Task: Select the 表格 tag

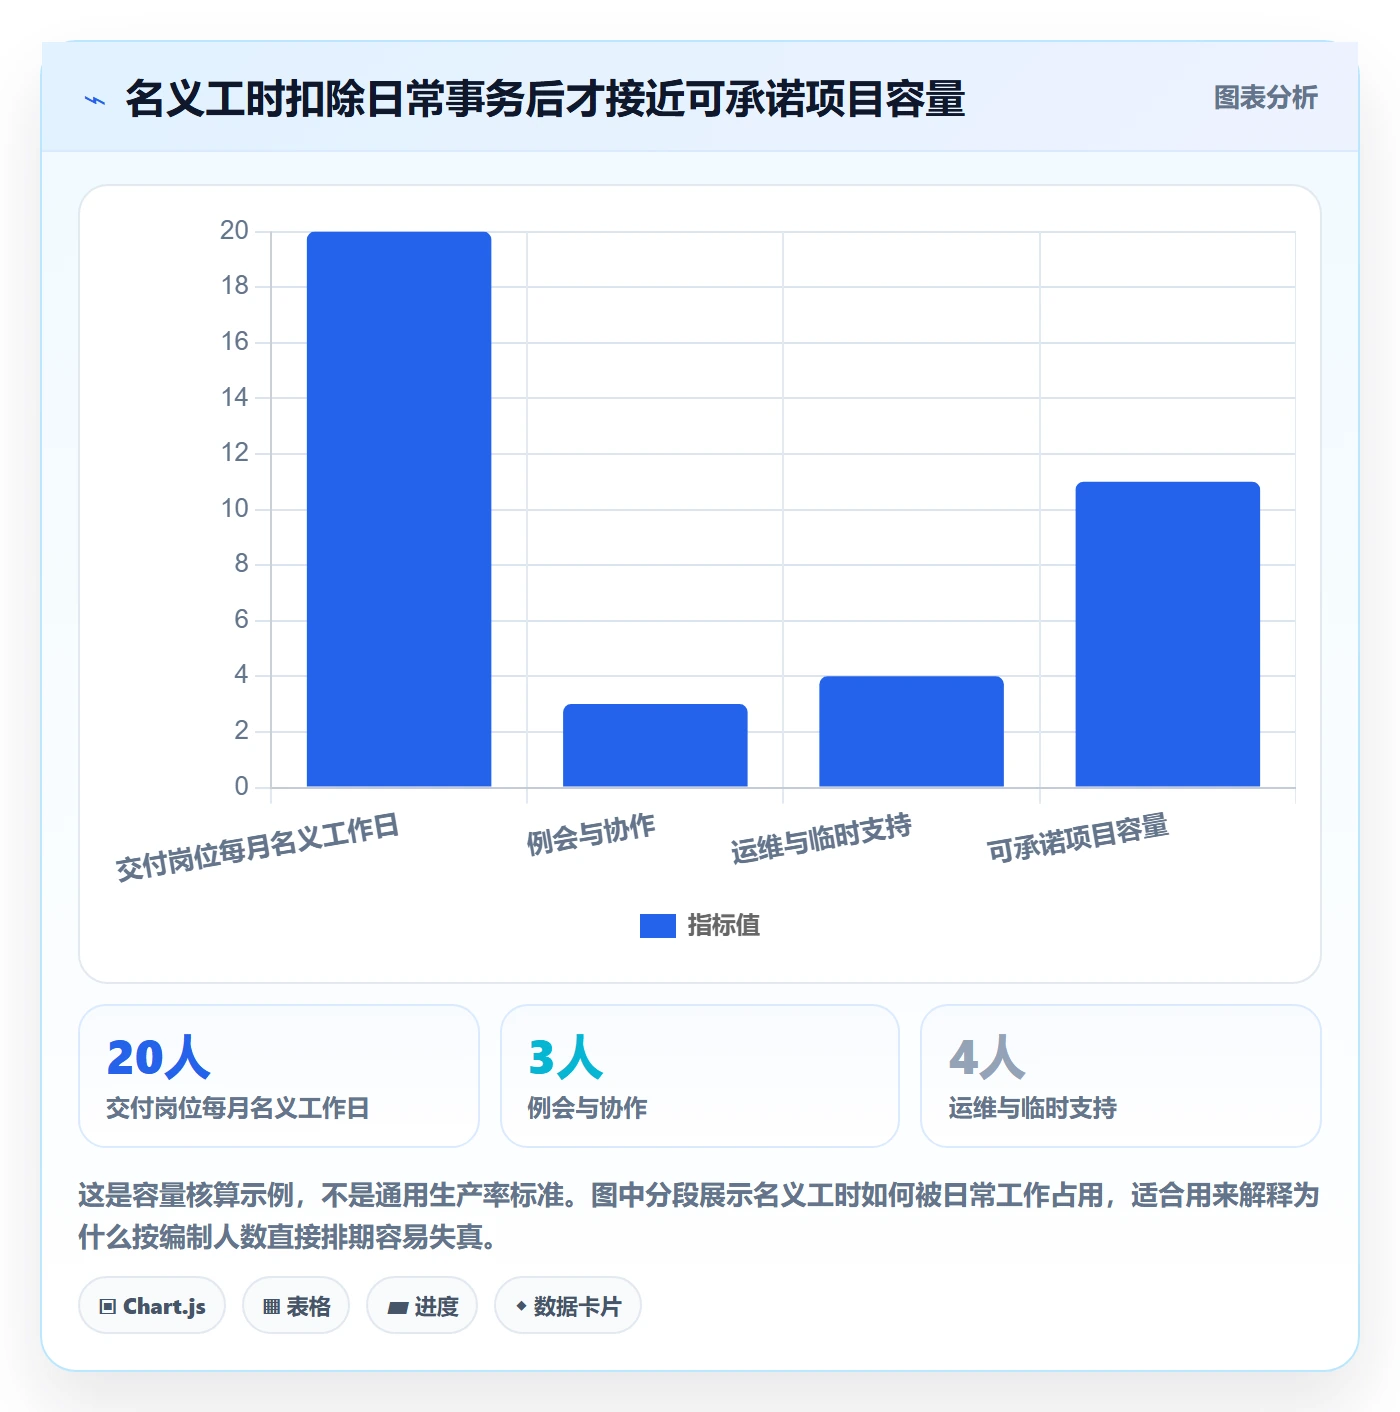Action: click(x=296, y=1306)
